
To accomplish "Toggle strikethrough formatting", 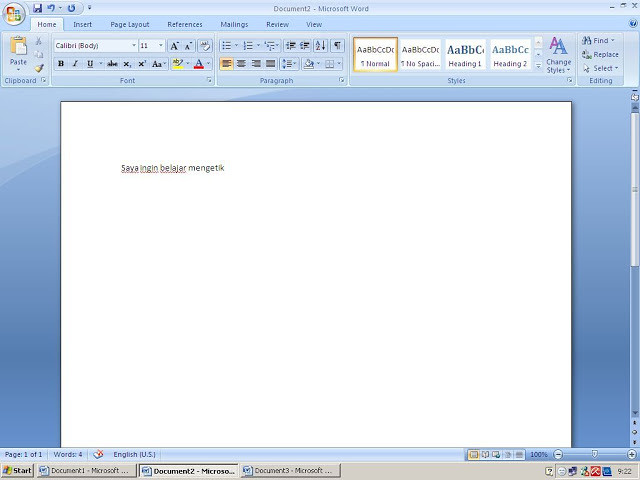I will point(112,64).
